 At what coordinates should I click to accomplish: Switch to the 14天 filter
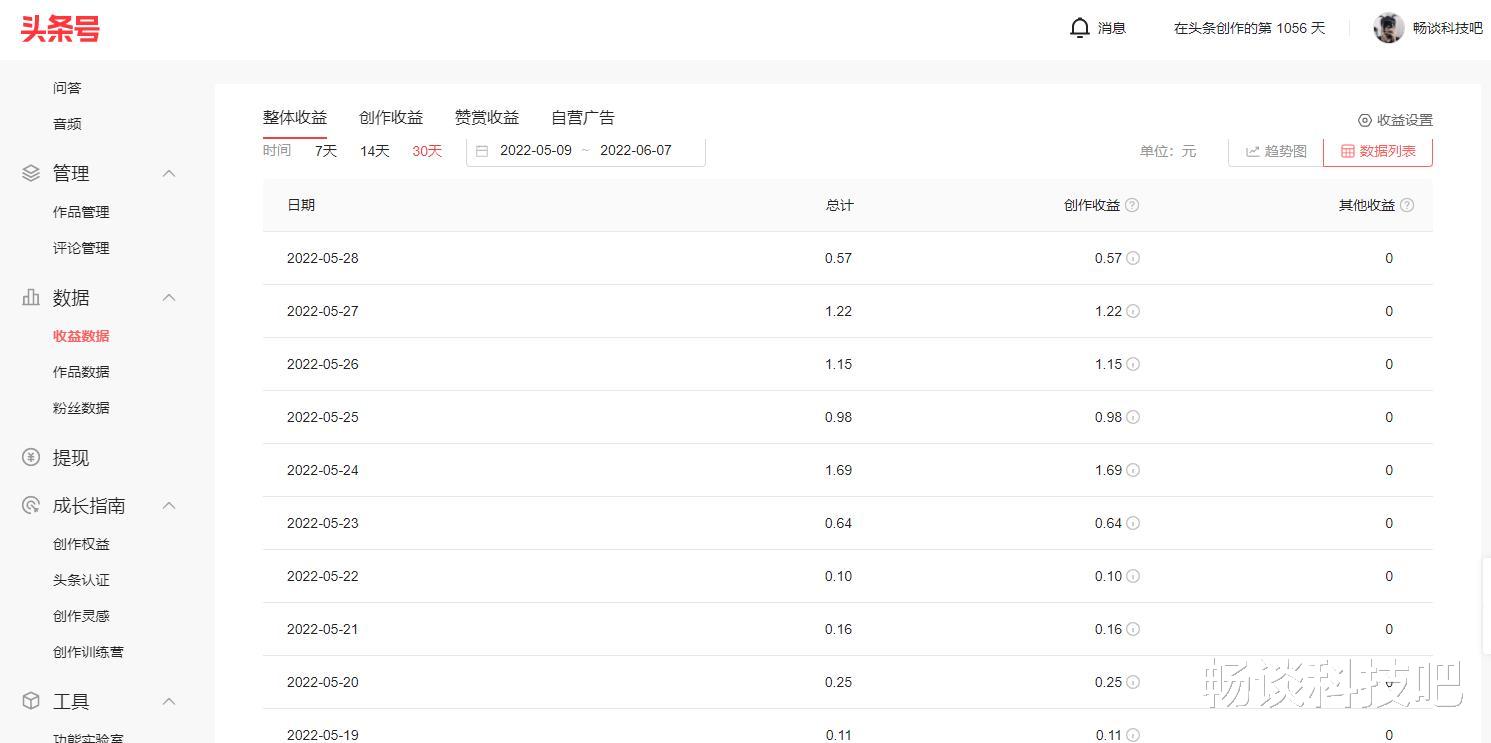(x=374, y=151)
